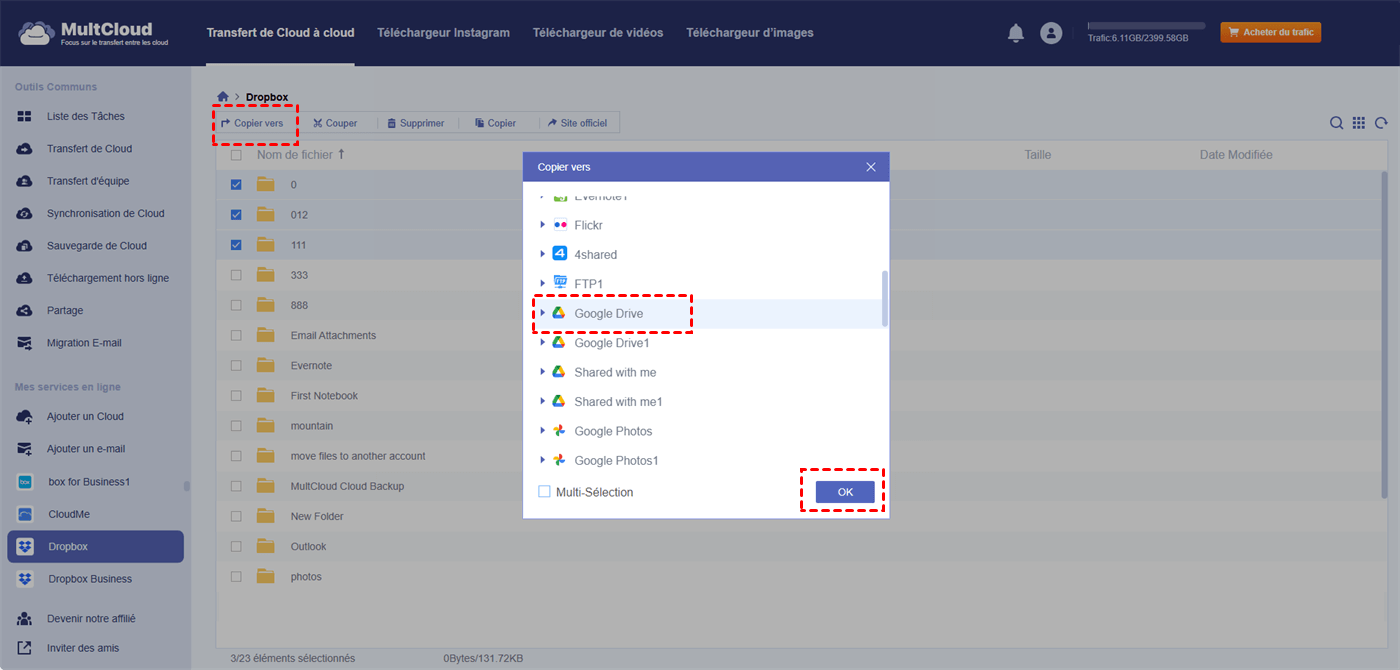This screenshot has width=1400, height=670.
Task: Sort by Nom de fichier column
Action: coord(300,155)
